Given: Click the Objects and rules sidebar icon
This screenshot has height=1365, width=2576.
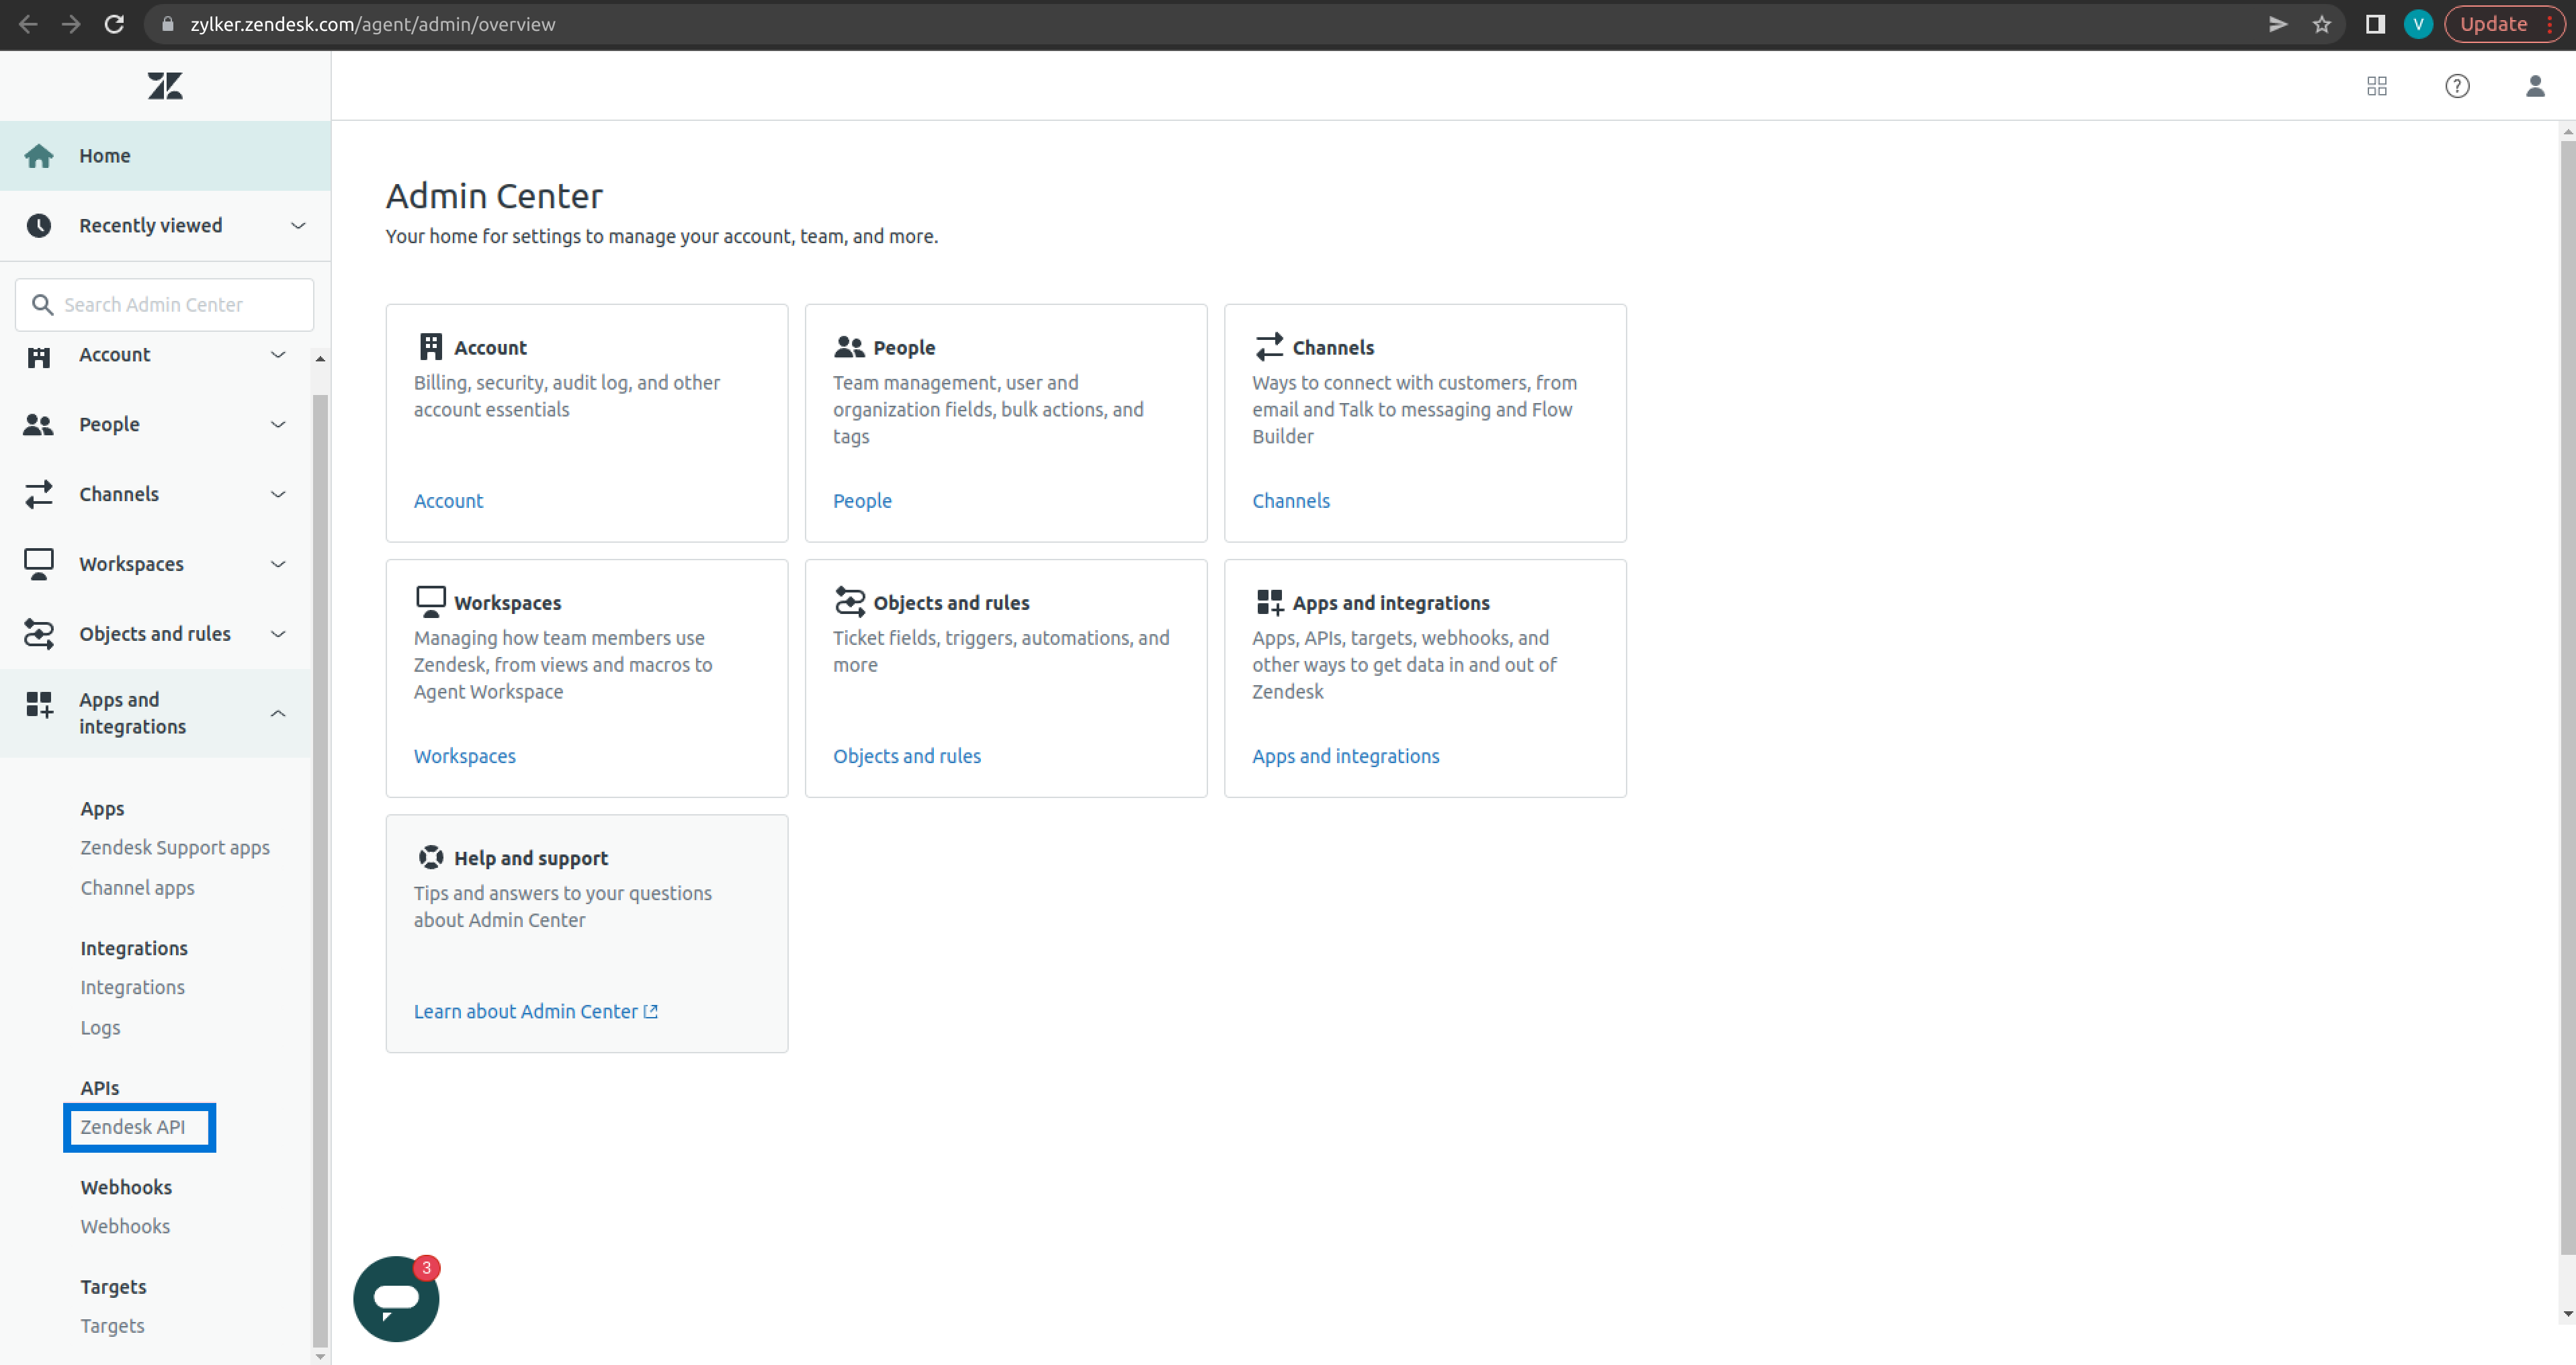Looking at the screenshot, I should pyautogui.click(x=39, y=633).
